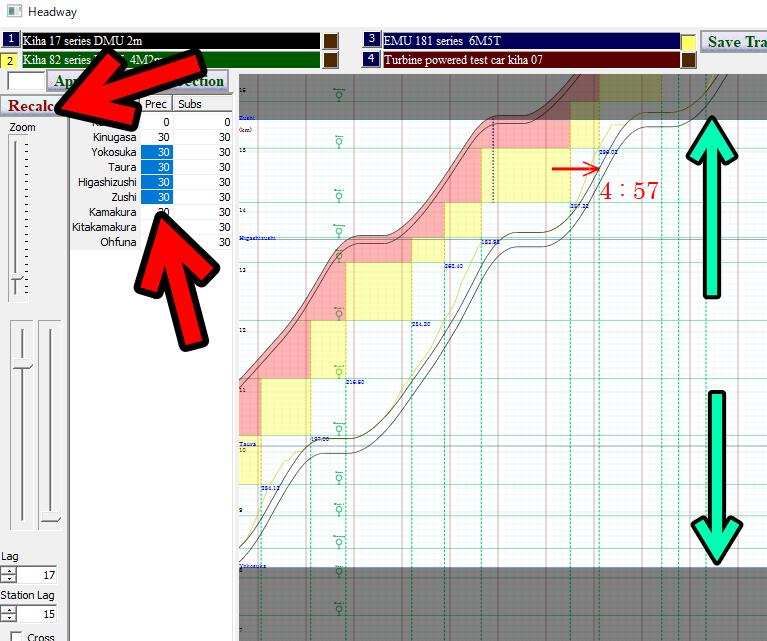767x641 pixels.
Task: Click the Prec column header
Action: 156,104
